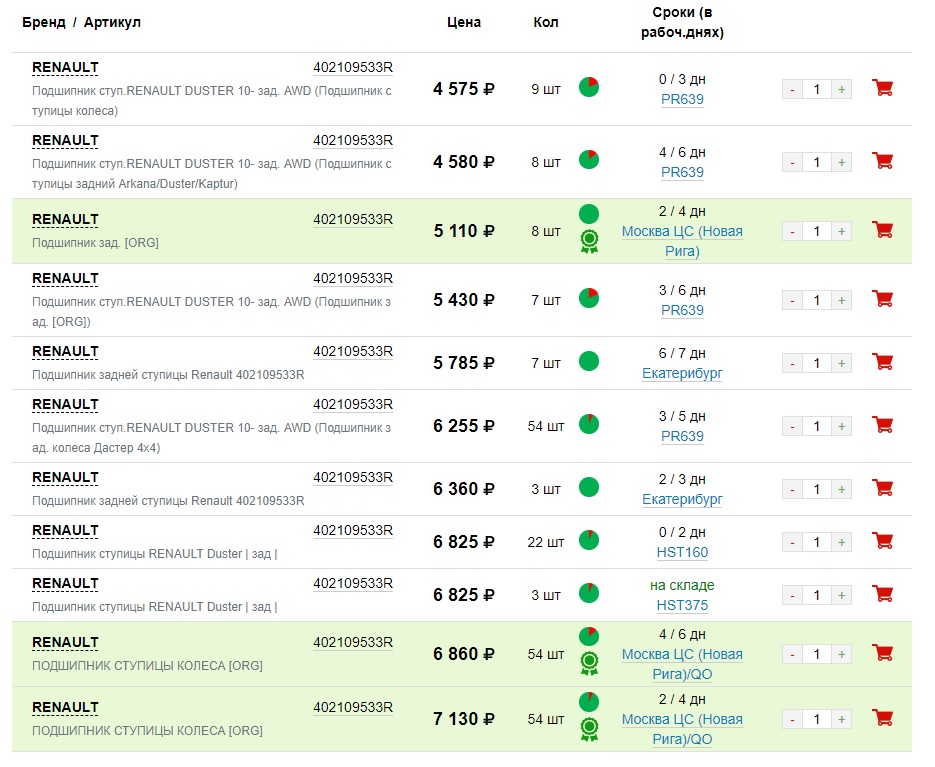Click the Сроки (в рабоч.днях) column header
Viewport: 935px width, 767px height.
pos(682,23)
